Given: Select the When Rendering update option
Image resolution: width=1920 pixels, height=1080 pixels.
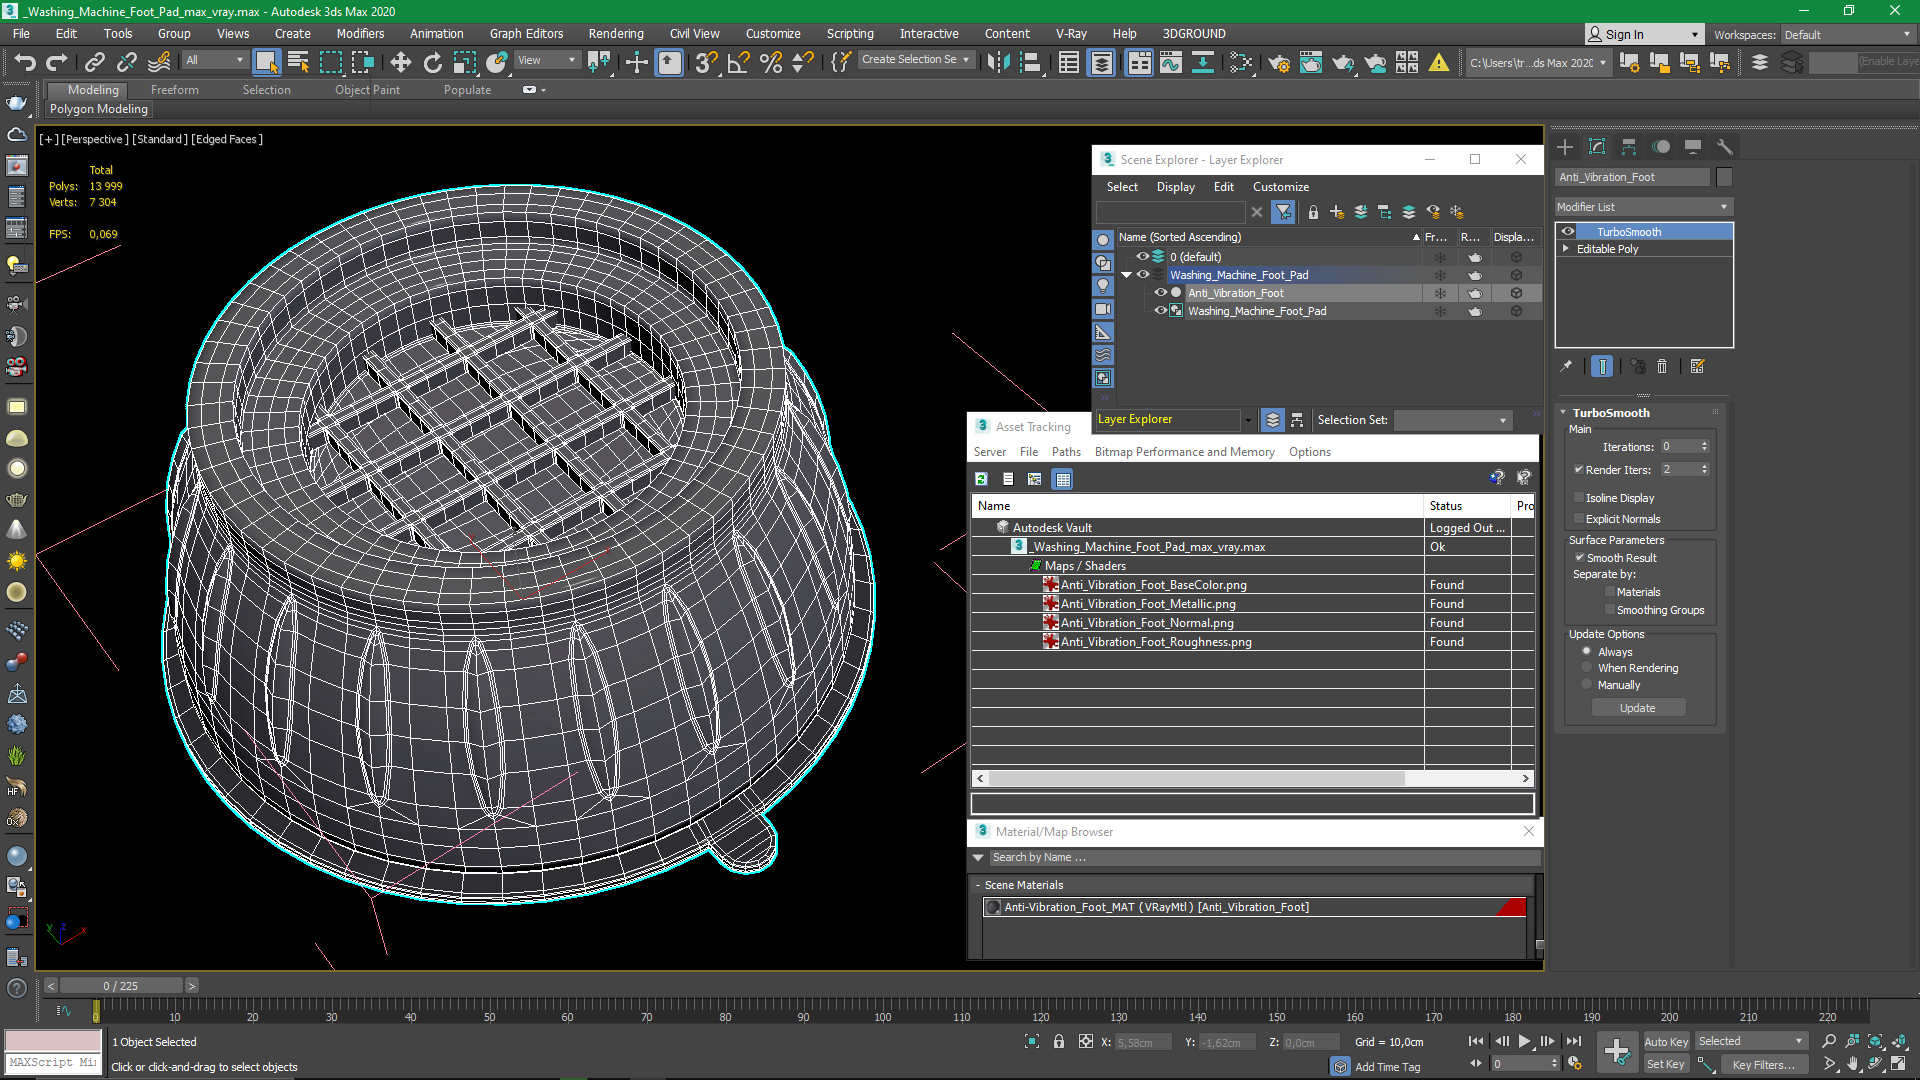Looking at the screenshot, I should 1587,668.
